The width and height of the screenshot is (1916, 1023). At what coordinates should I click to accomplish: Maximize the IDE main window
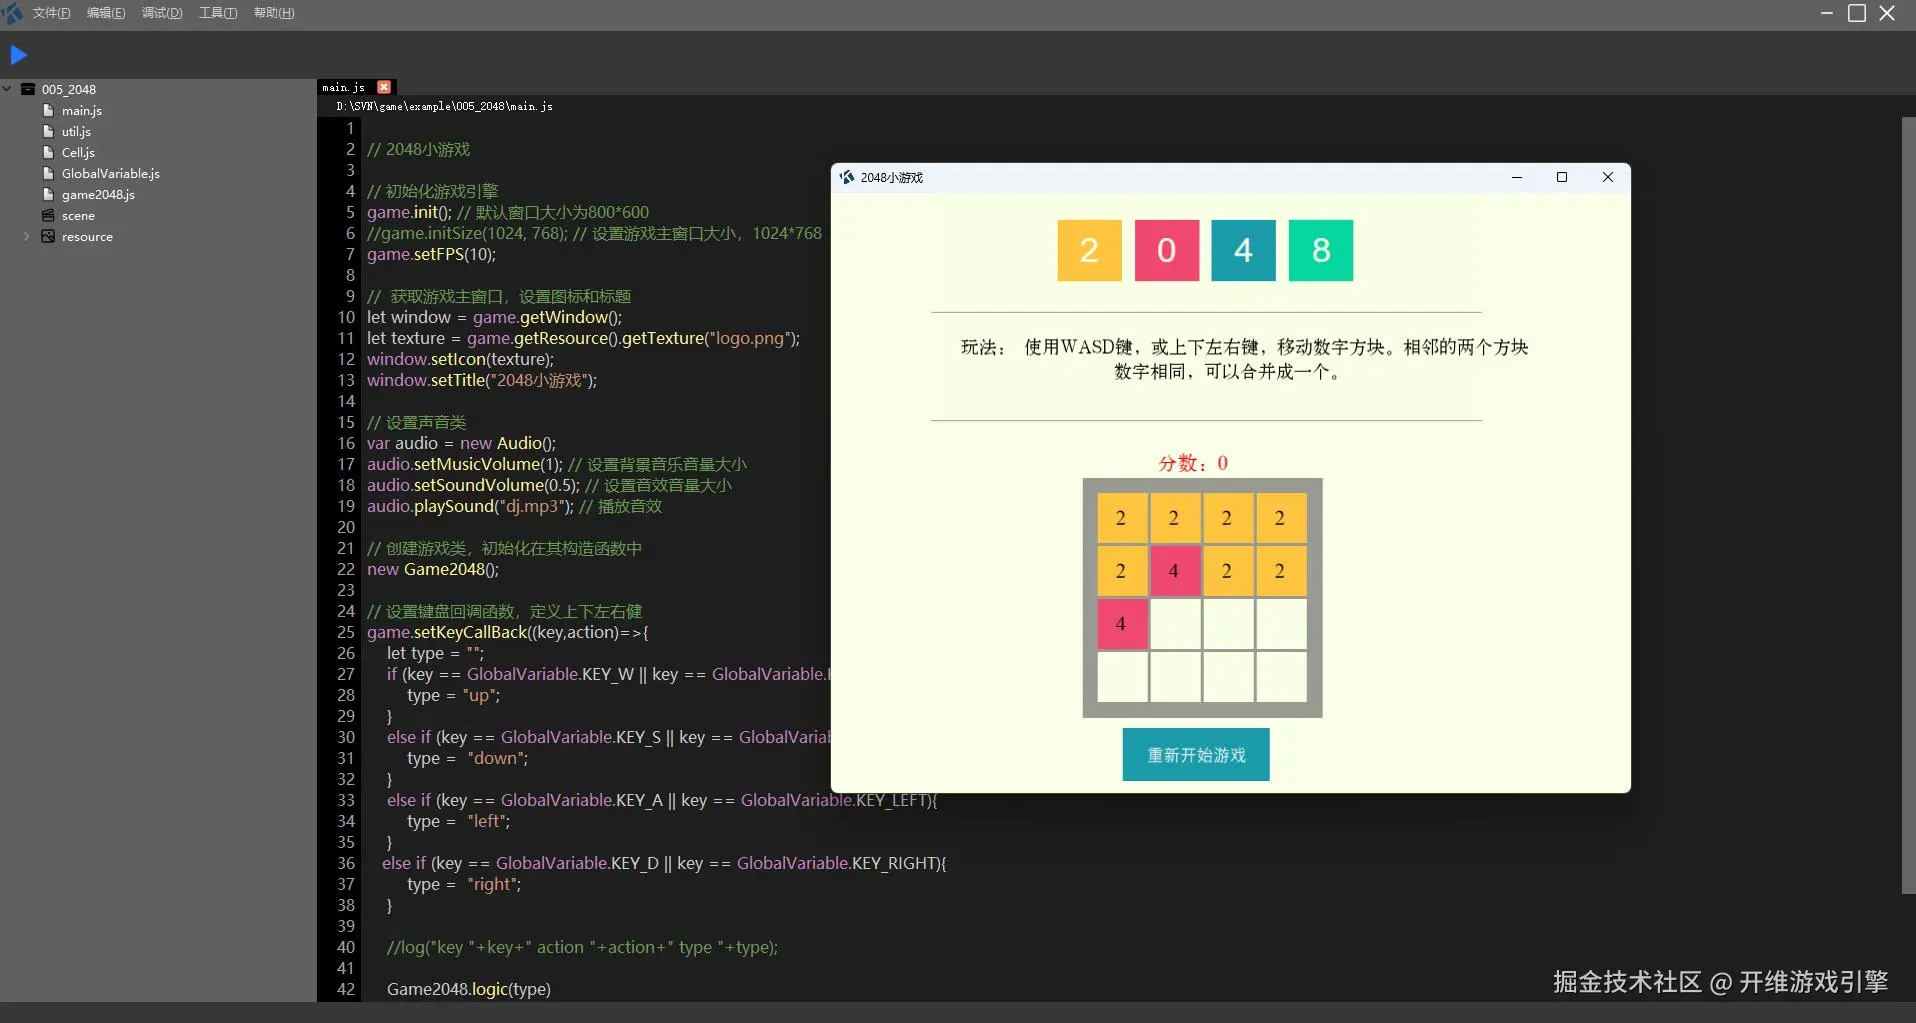1857,13
